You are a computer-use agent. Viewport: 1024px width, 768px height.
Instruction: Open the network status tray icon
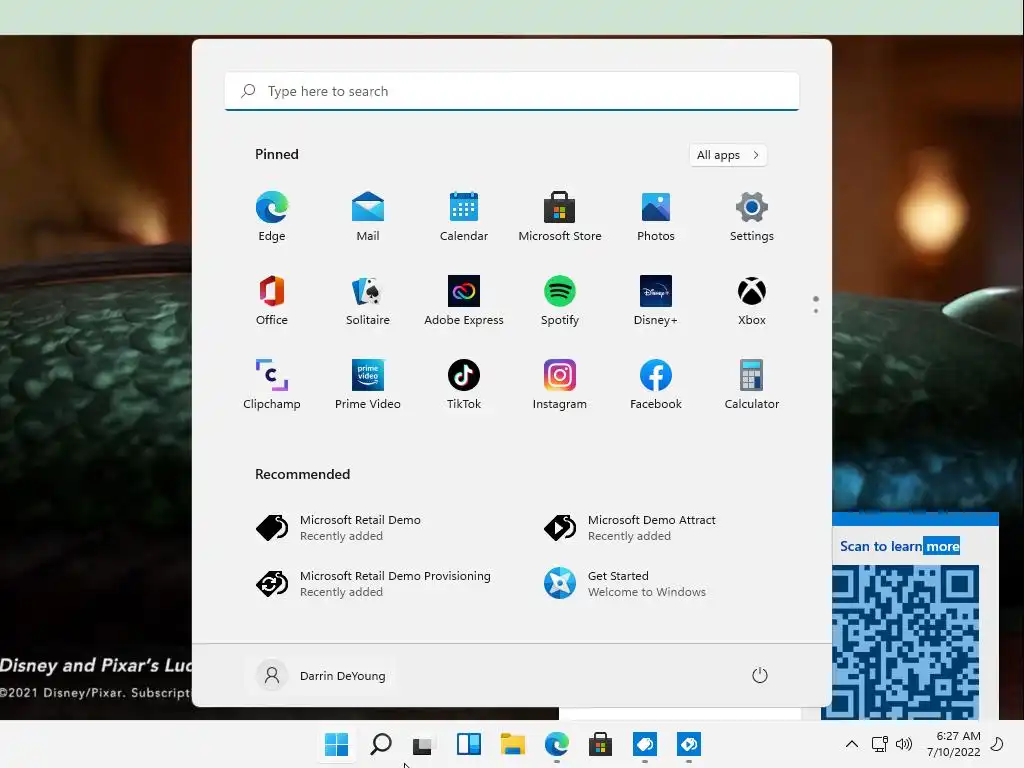pos(880,744)
